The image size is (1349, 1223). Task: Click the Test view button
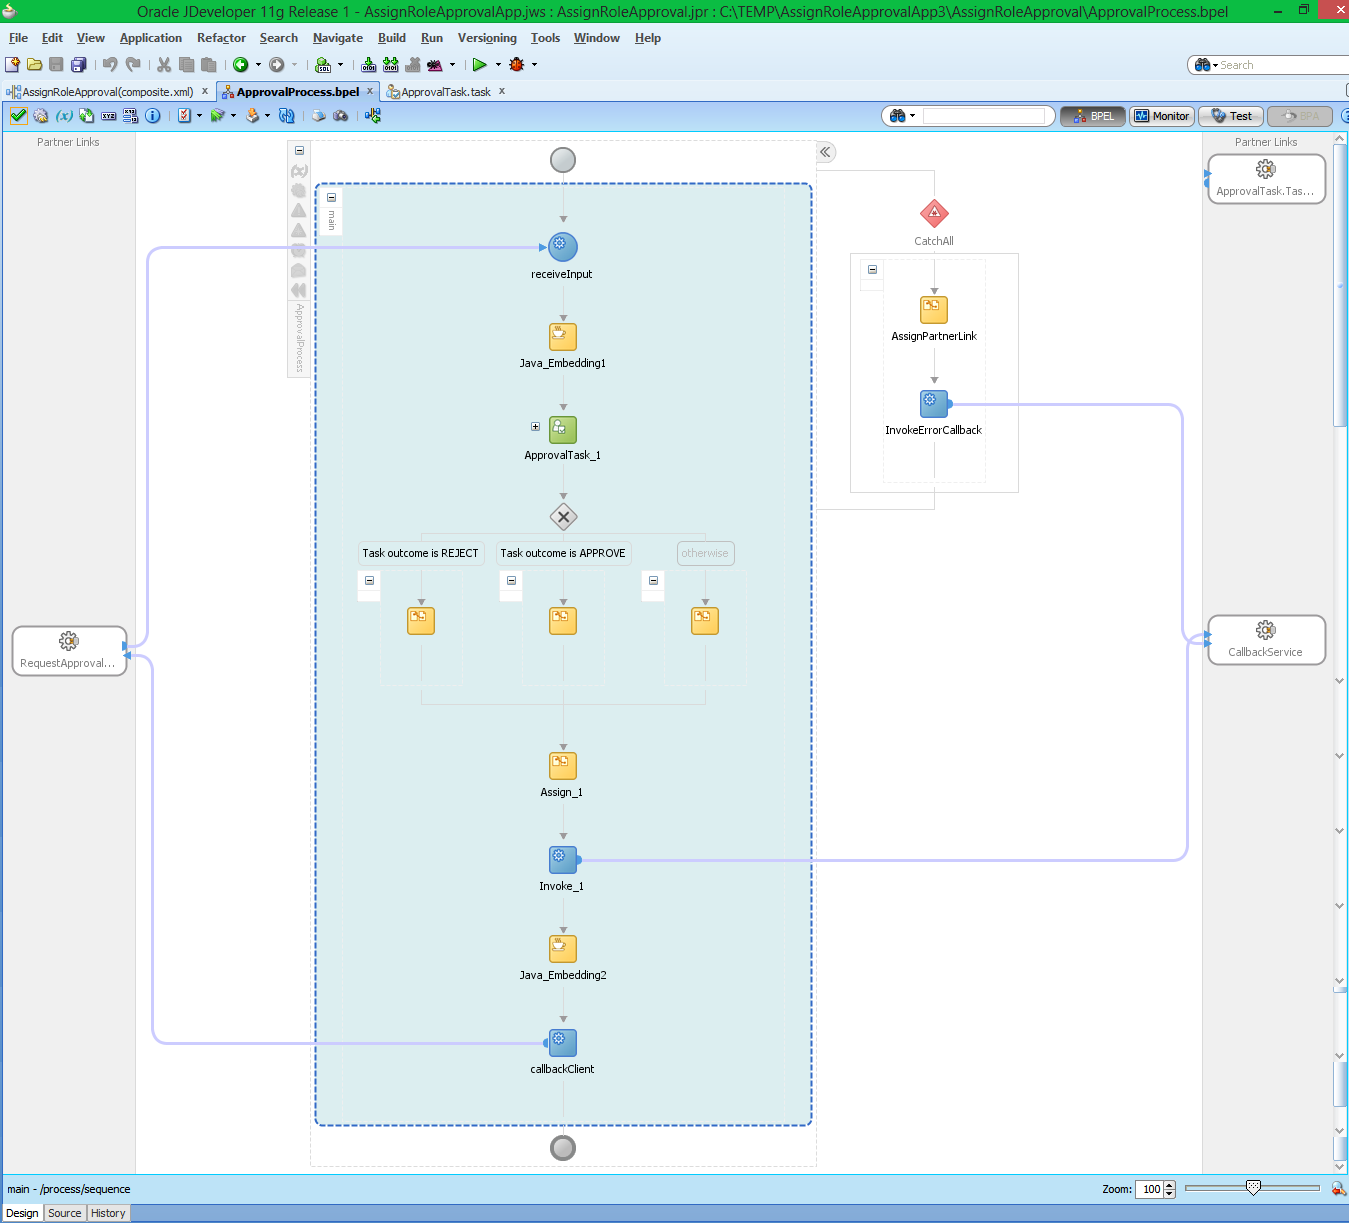tap(1231, 116)
